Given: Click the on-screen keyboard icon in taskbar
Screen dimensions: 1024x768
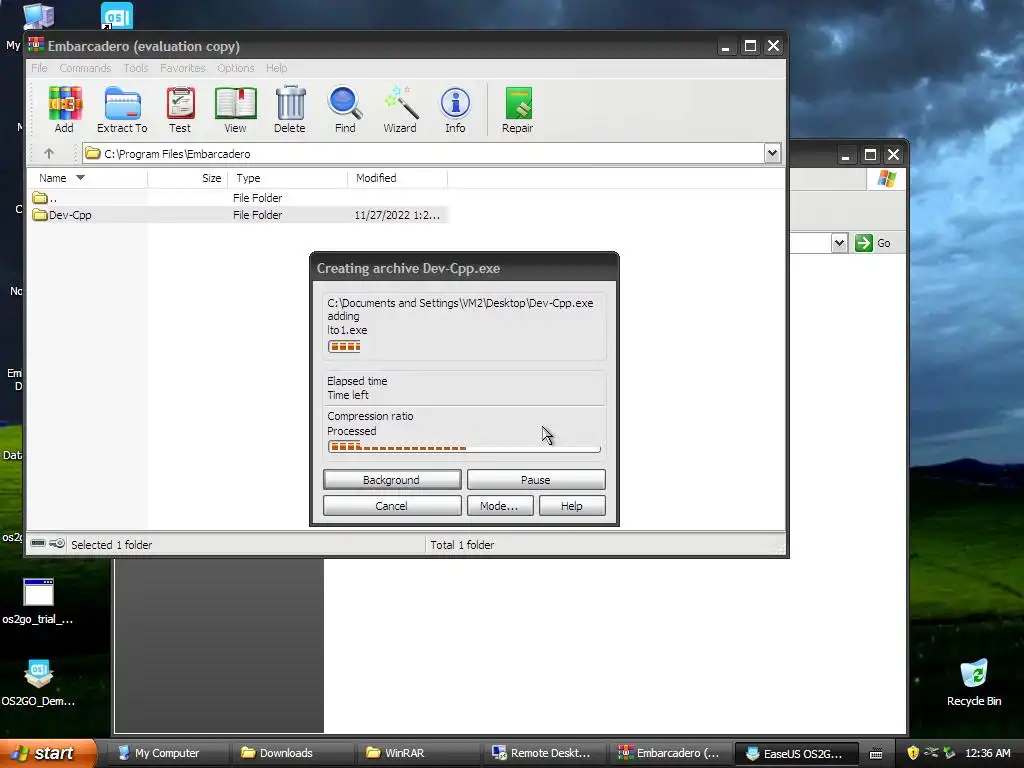Looking at the screenshot, I should coord(876,754).
